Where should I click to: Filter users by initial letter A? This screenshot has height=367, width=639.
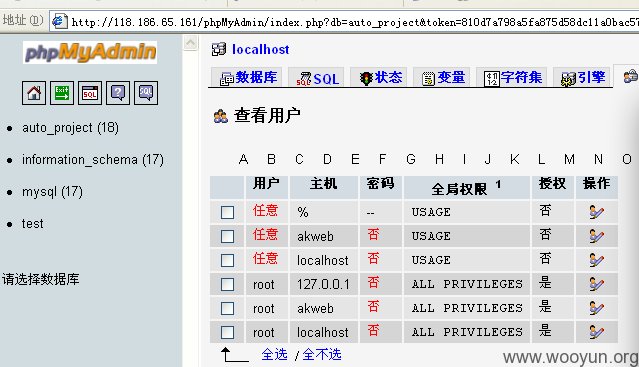(x=243, y=159)
